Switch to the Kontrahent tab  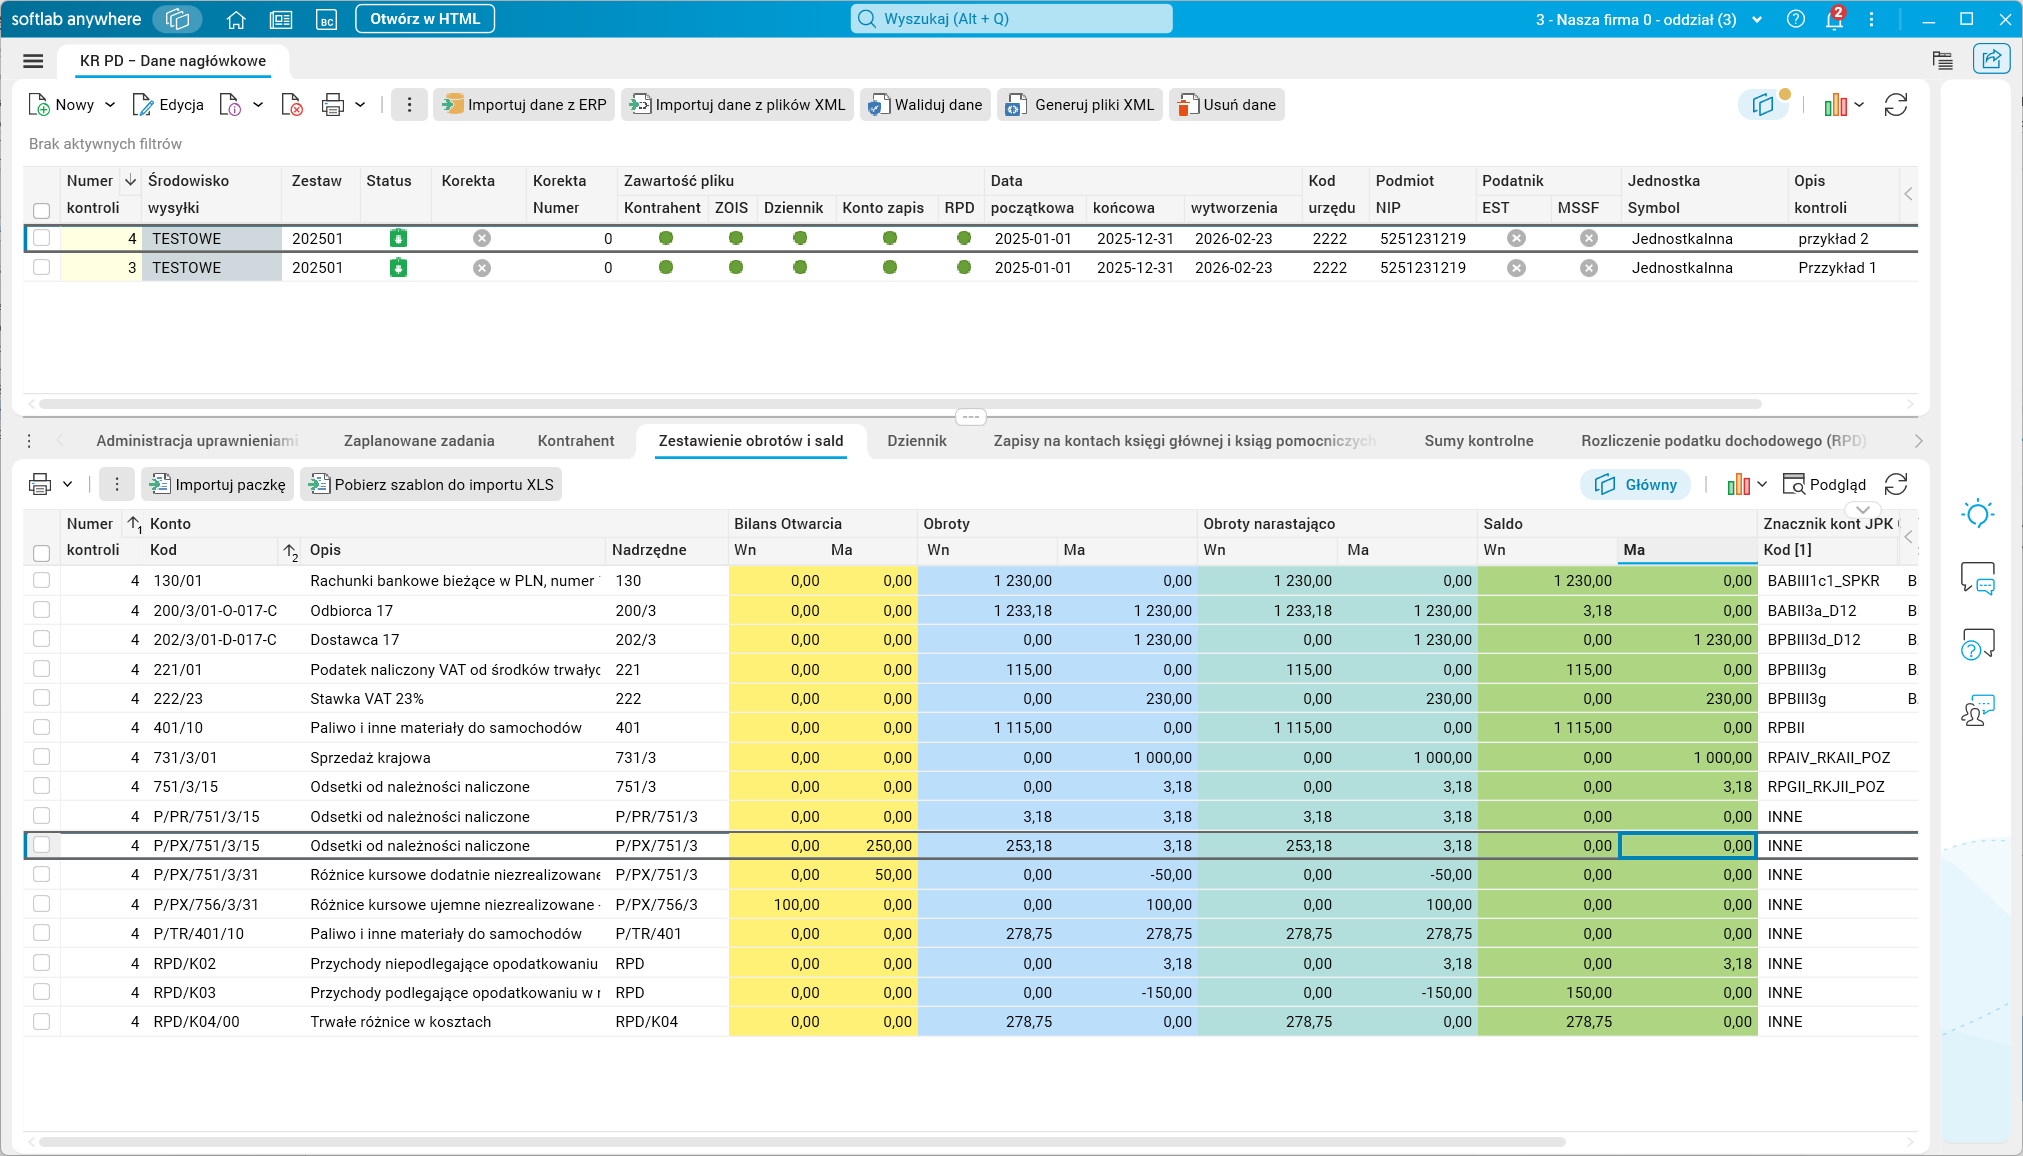pyautogui.click(x=576, y=441)
